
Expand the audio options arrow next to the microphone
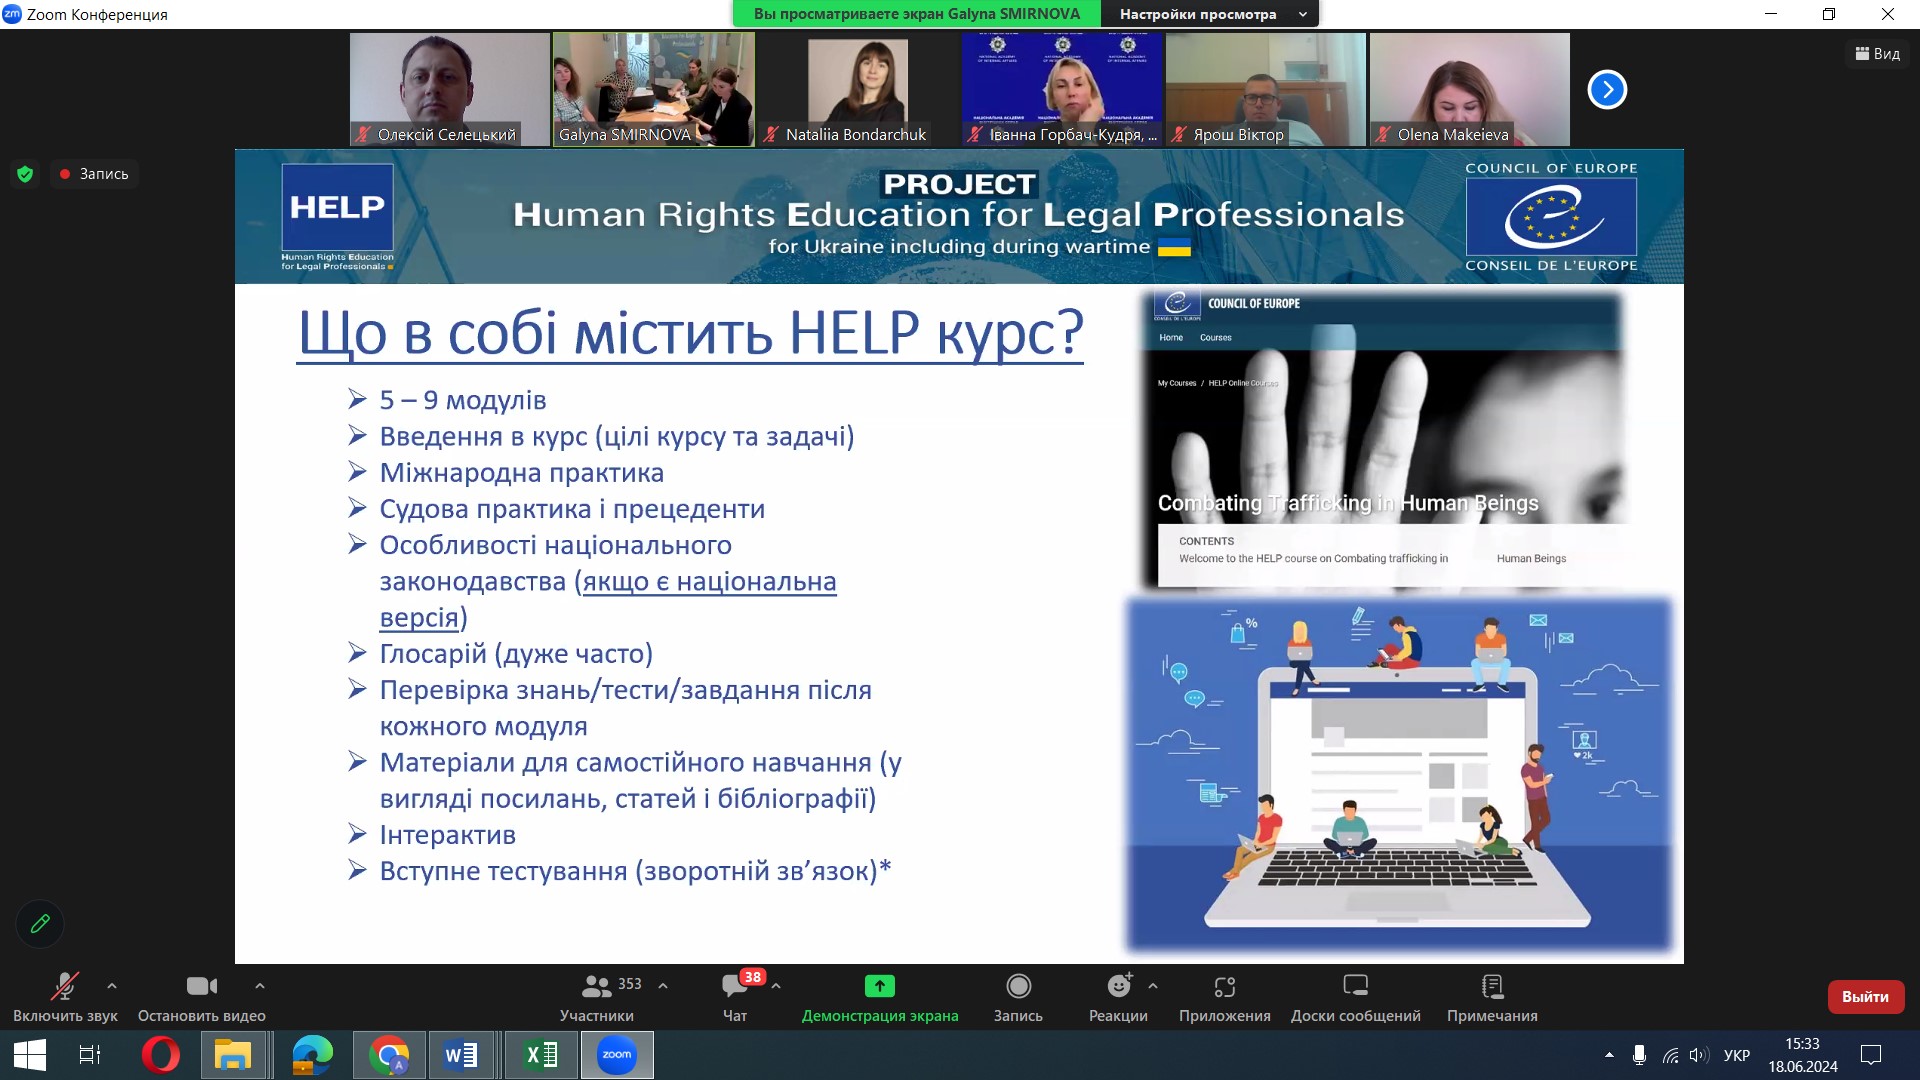coord(112,986)
